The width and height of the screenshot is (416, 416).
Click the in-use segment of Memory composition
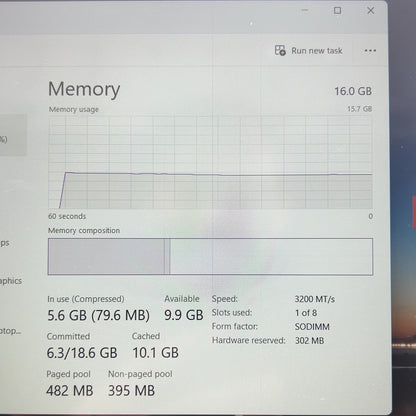tap(106, 256)
